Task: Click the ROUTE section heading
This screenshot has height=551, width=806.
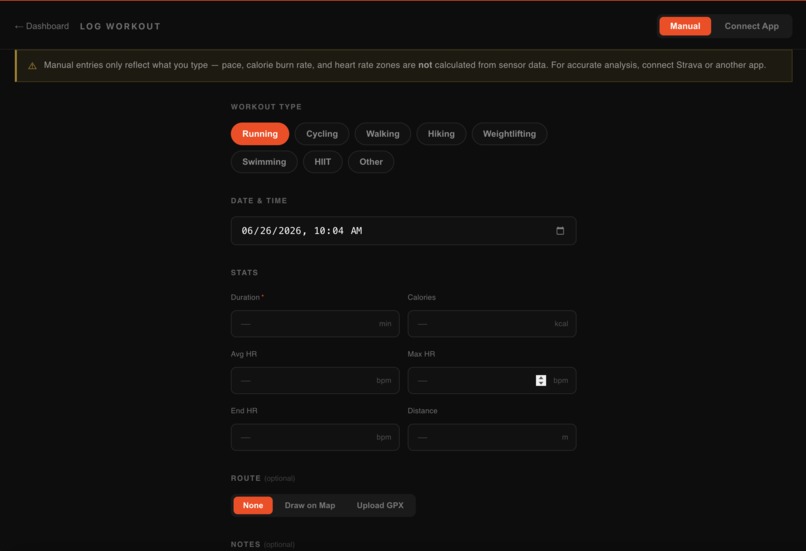Action: [245, 478]
